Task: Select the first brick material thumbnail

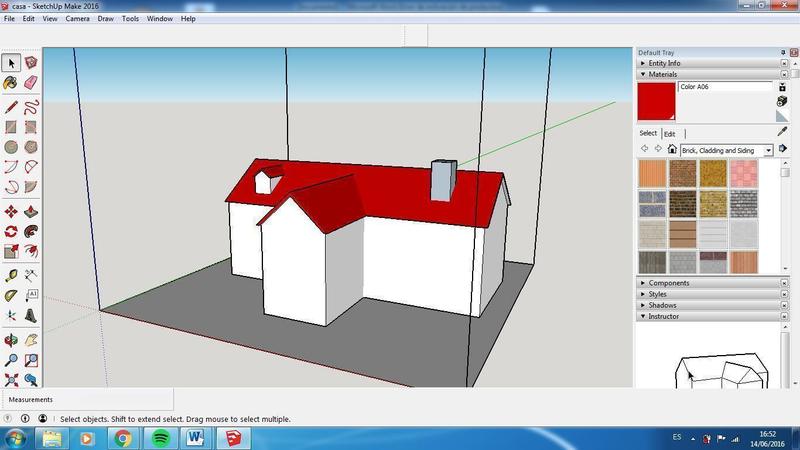Action: coord(652,173)
